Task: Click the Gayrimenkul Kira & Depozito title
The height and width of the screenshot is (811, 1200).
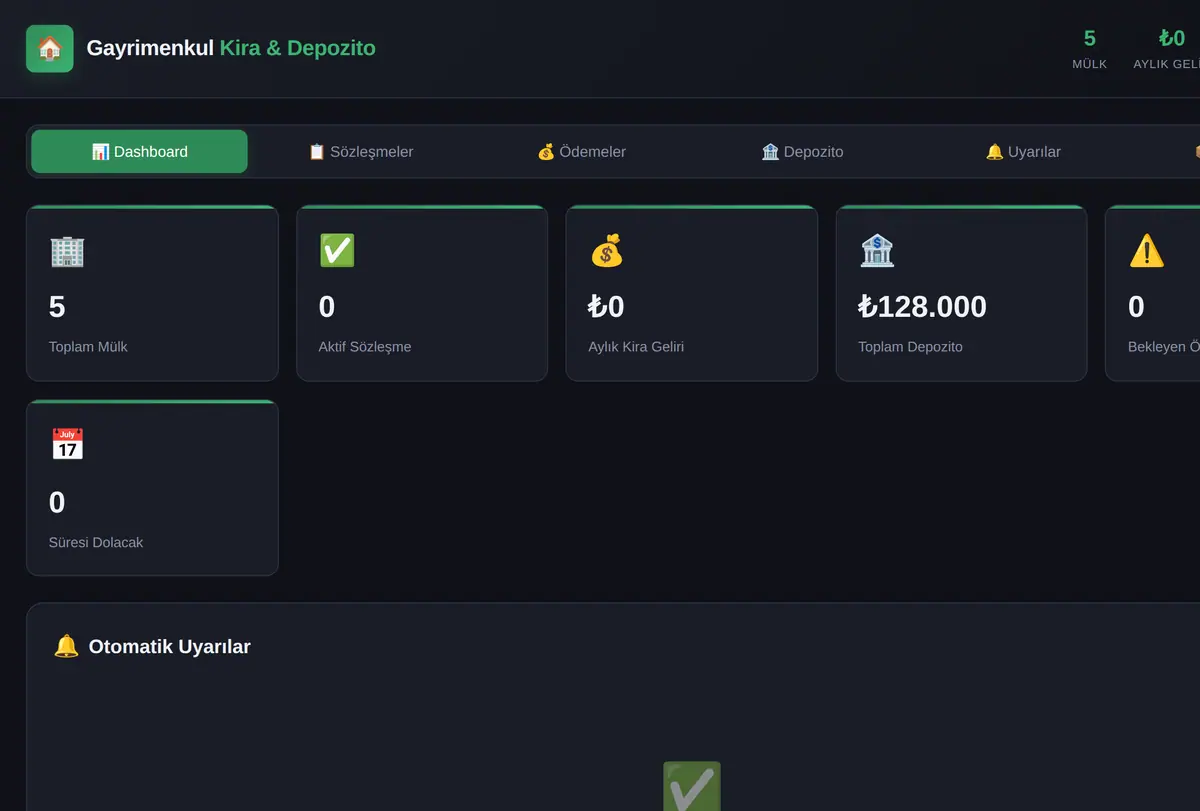Action: point(231,48)
